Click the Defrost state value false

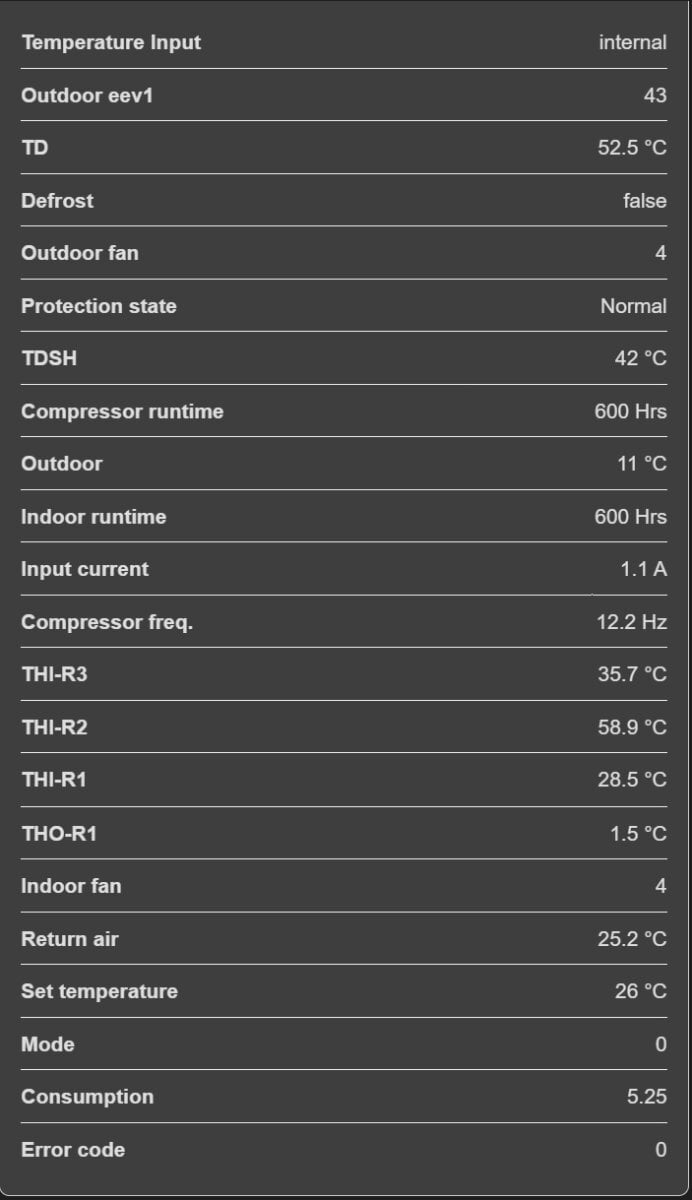pyautogui.click(x=644, y=201)
